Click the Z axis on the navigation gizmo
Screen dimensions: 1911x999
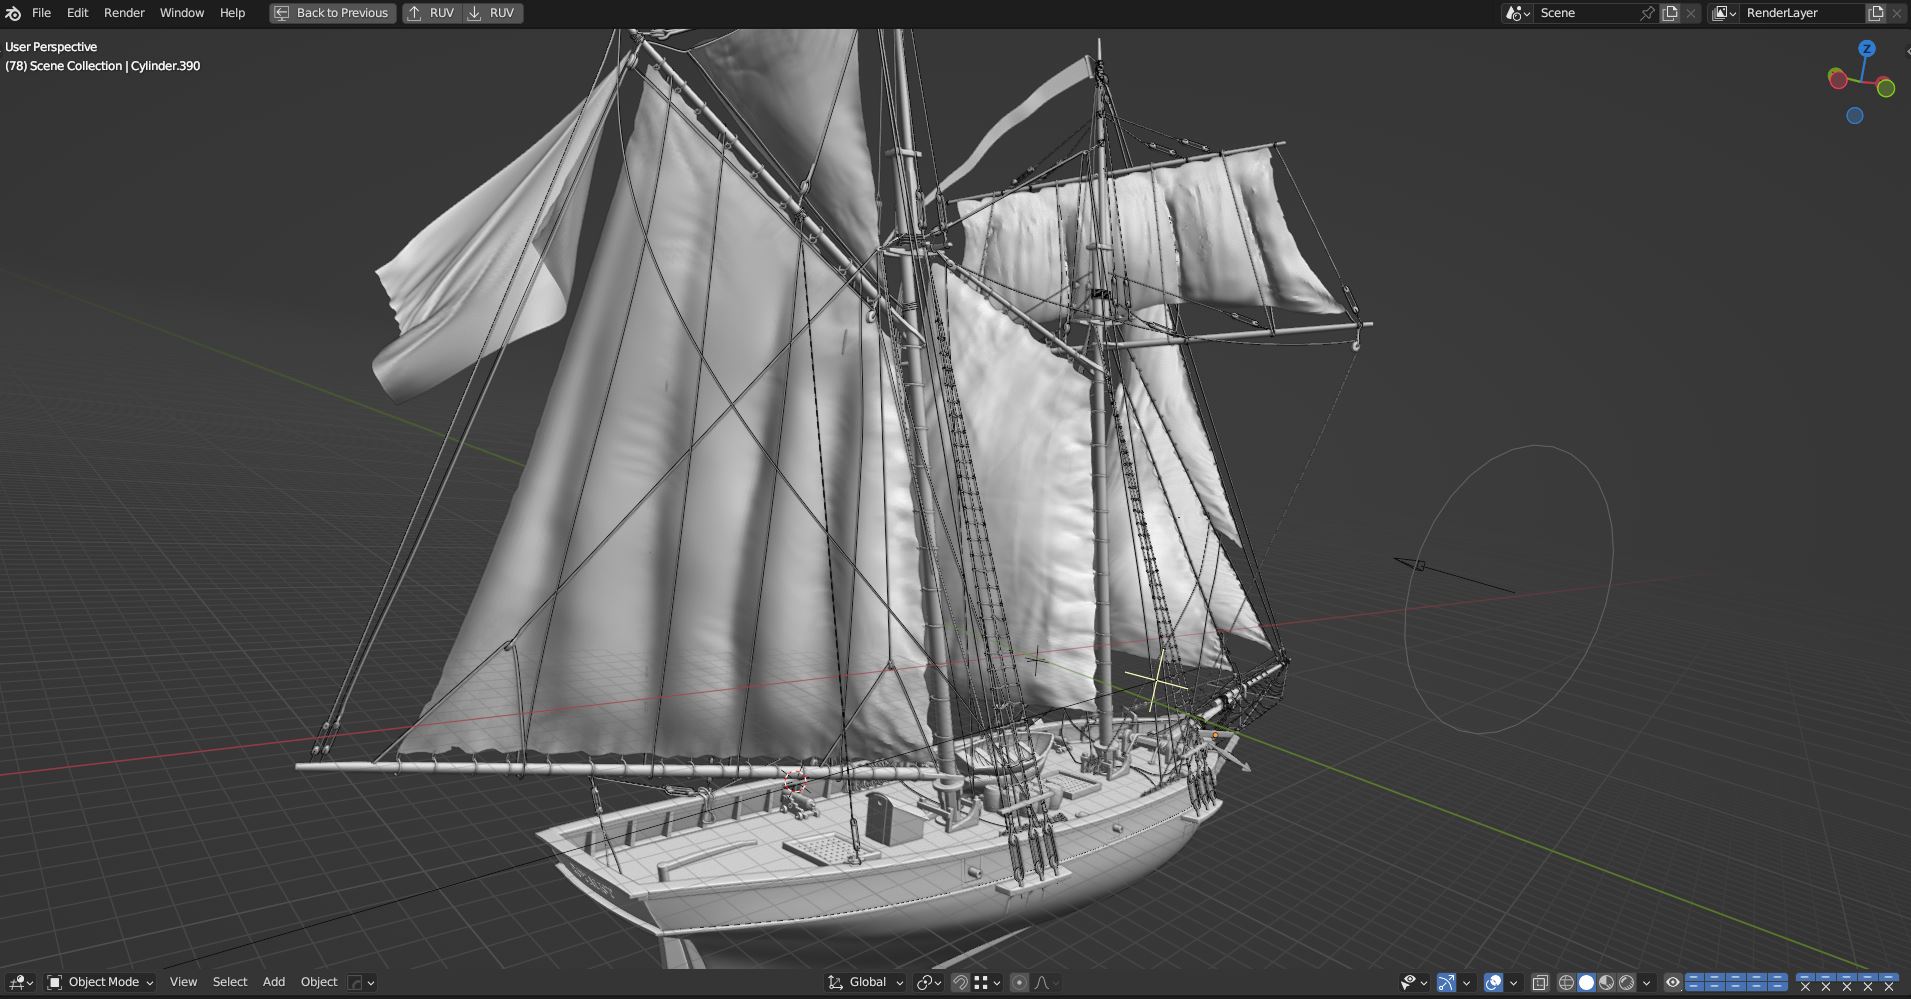(x=1866, y=48)
